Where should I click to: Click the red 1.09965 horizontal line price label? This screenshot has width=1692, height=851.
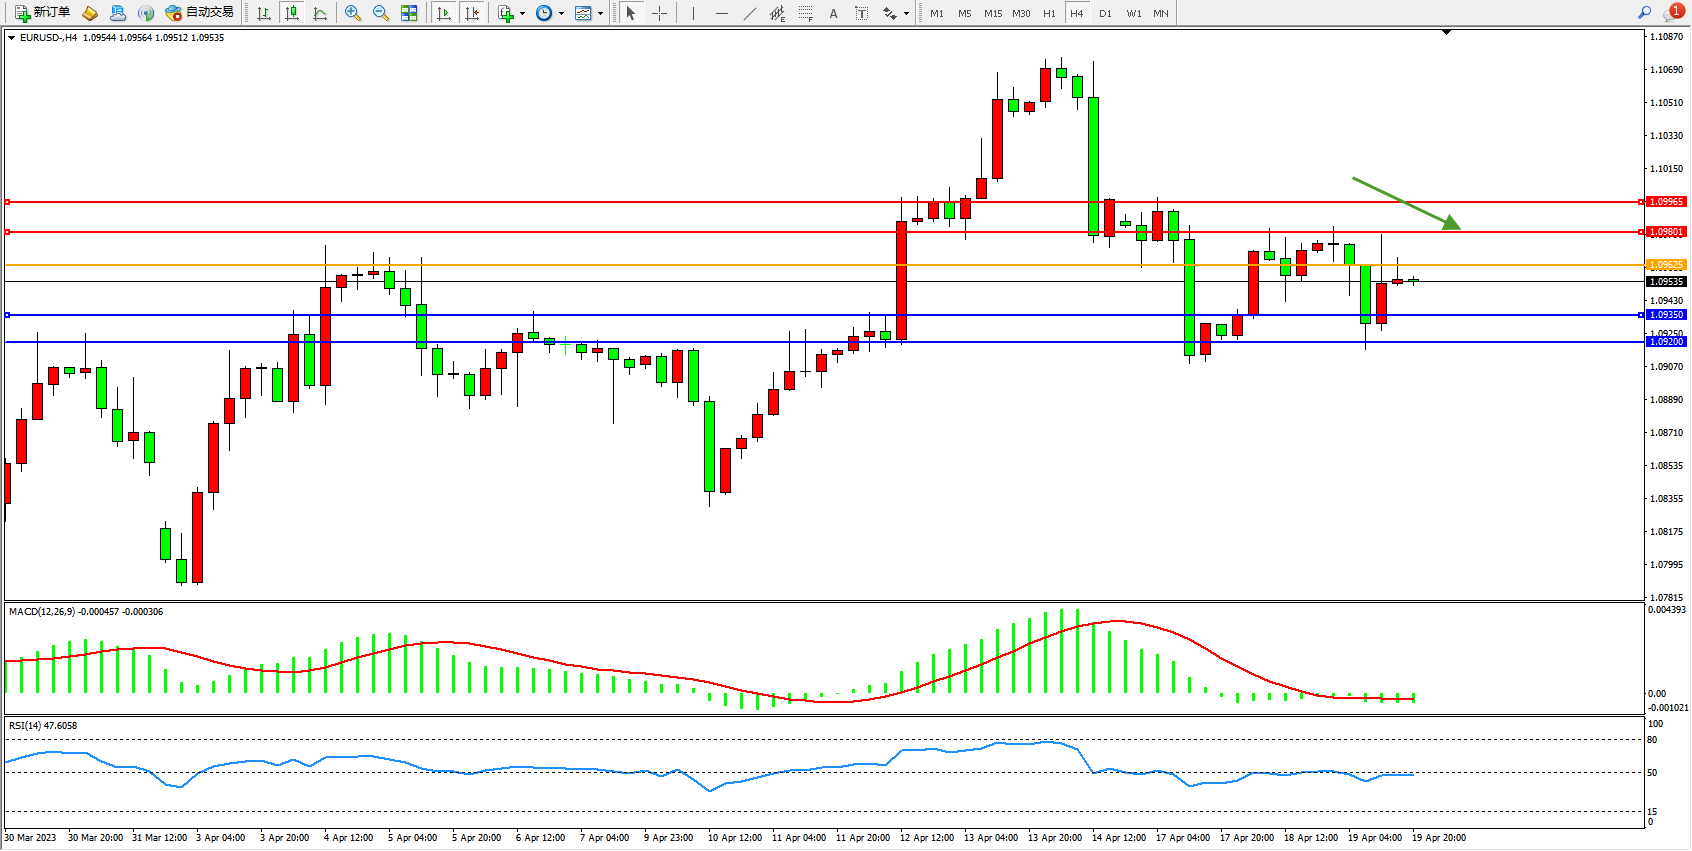(1666, 202)
